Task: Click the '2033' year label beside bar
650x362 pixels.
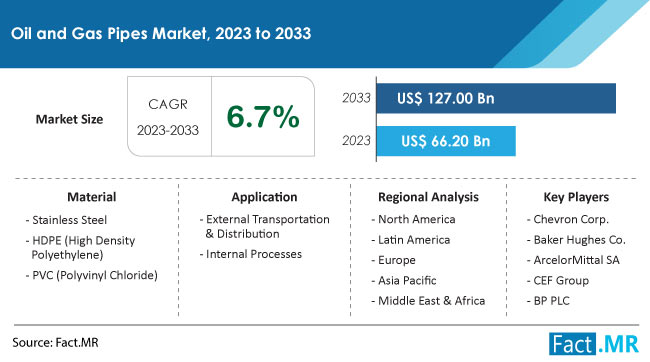Action: pyautogui.click(x=356, y=98)
